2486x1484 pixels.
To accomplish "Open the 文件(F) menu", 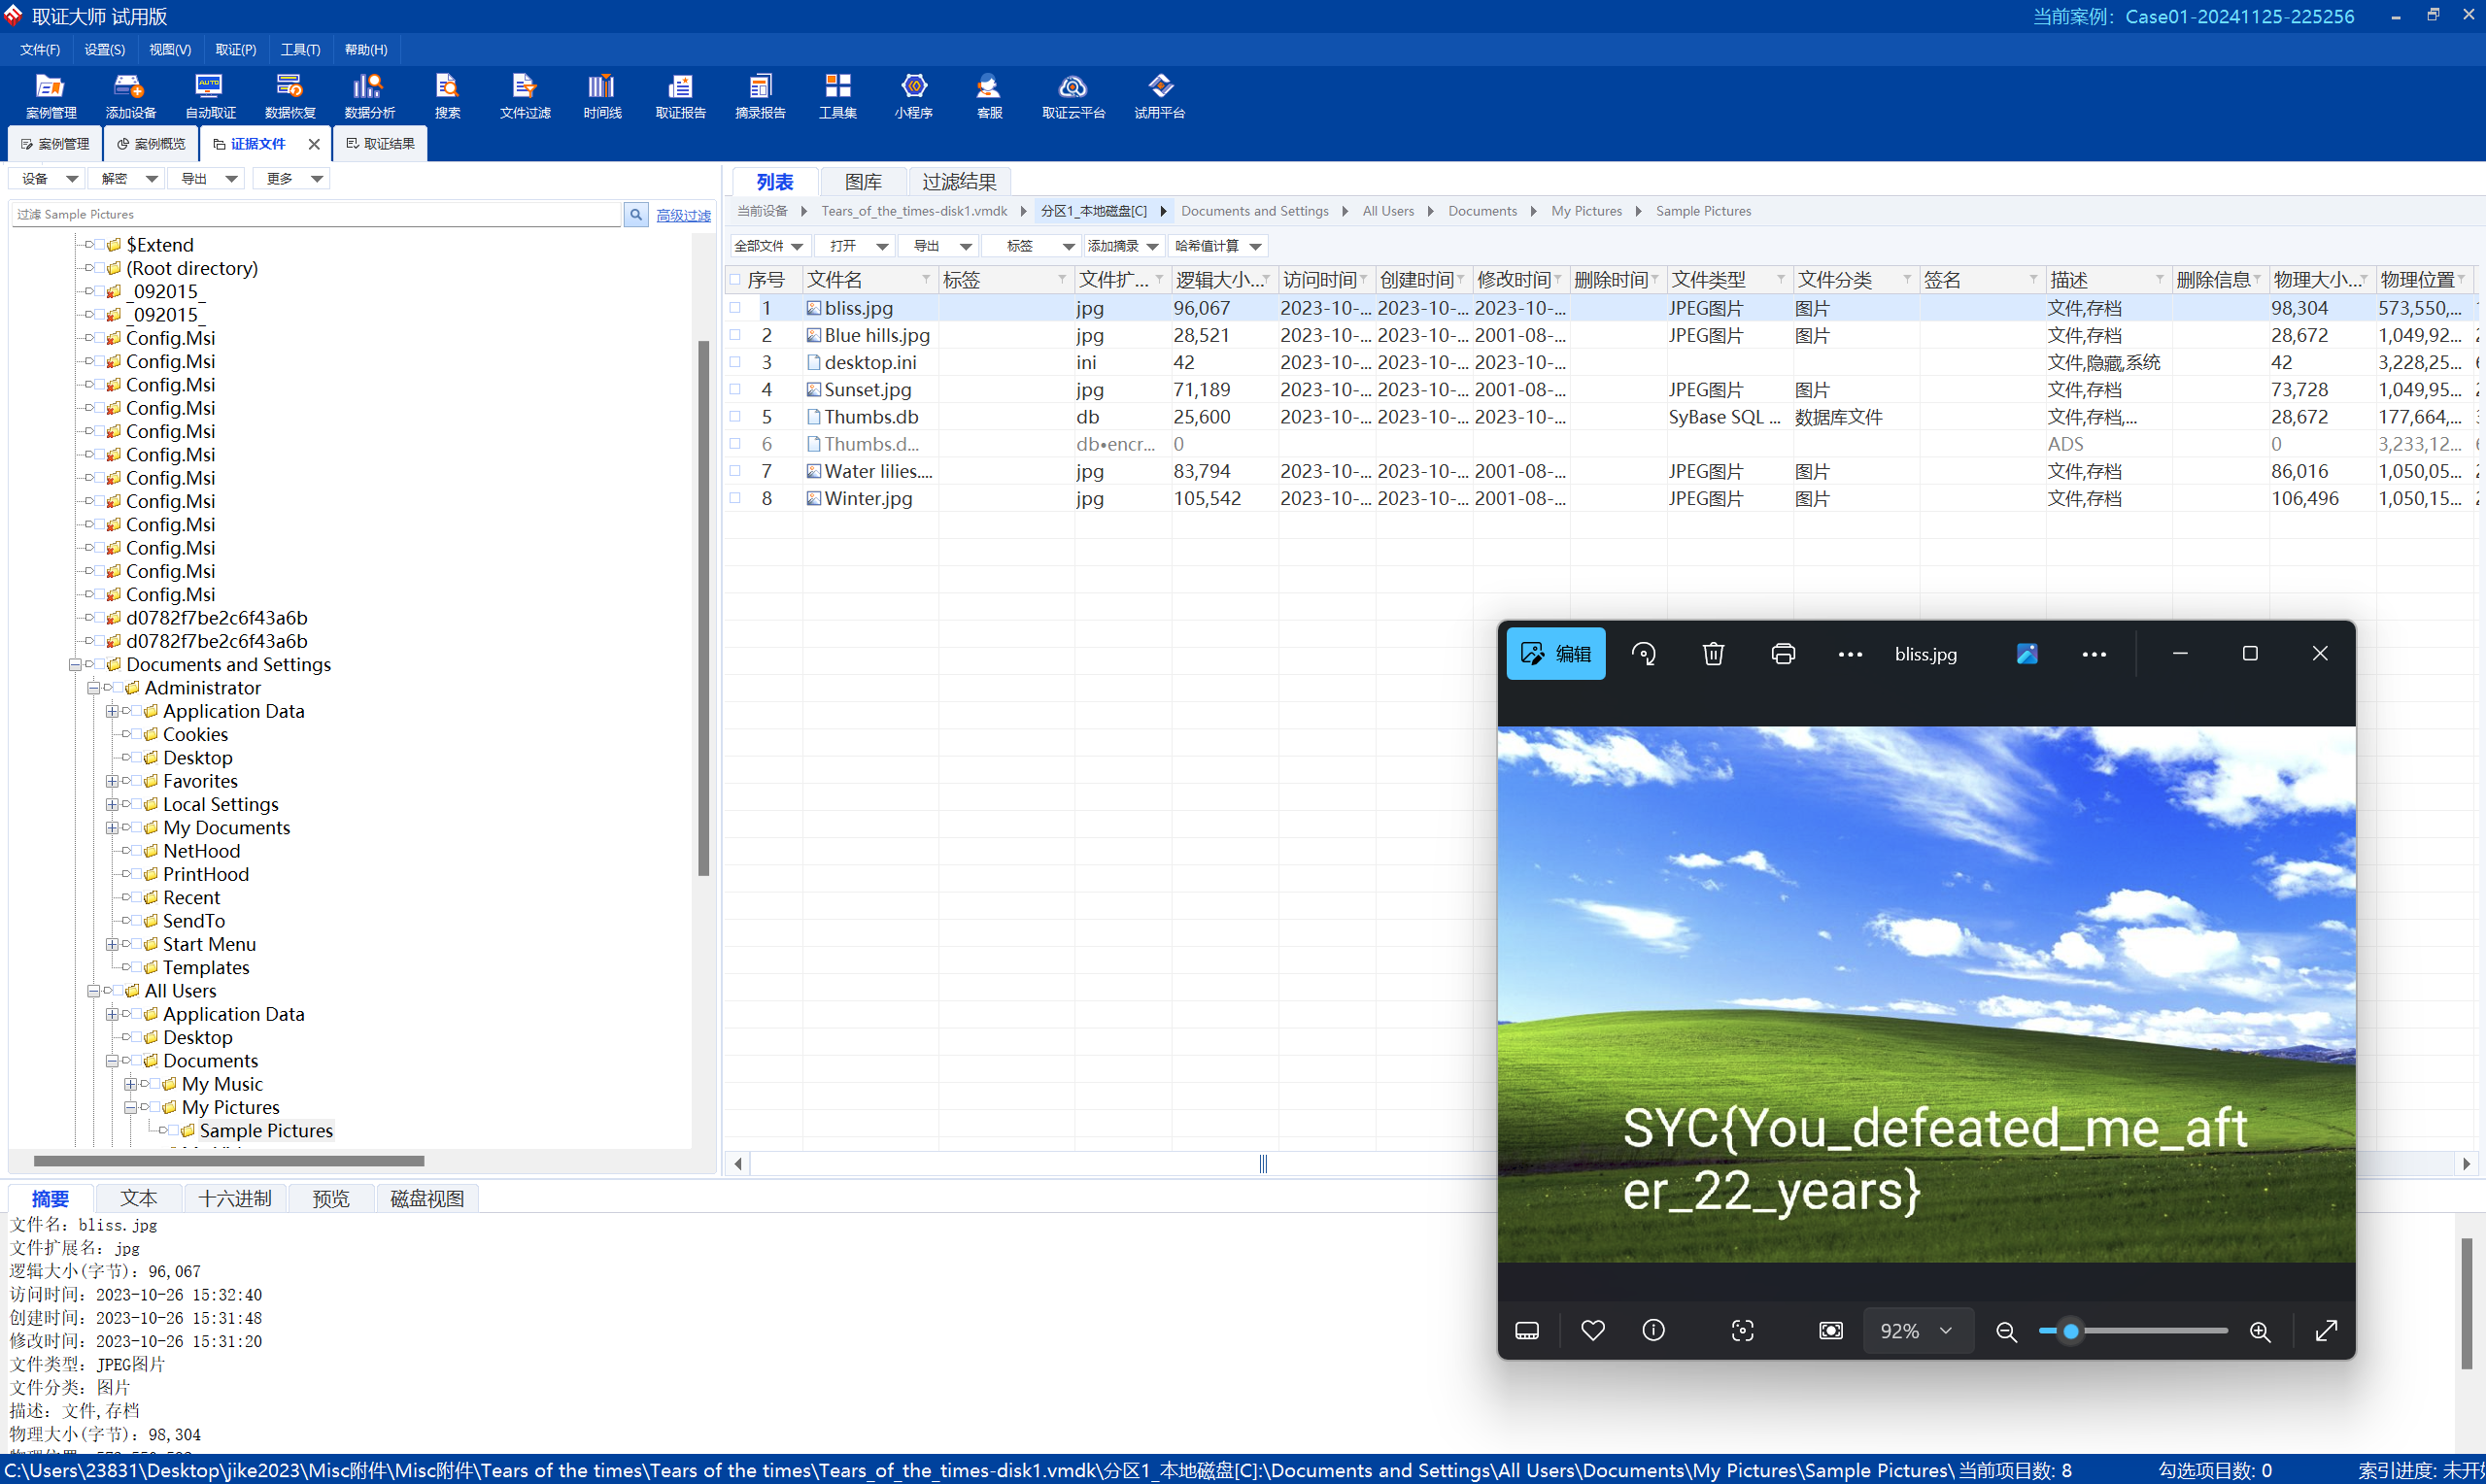I will (x=40, y=49).
